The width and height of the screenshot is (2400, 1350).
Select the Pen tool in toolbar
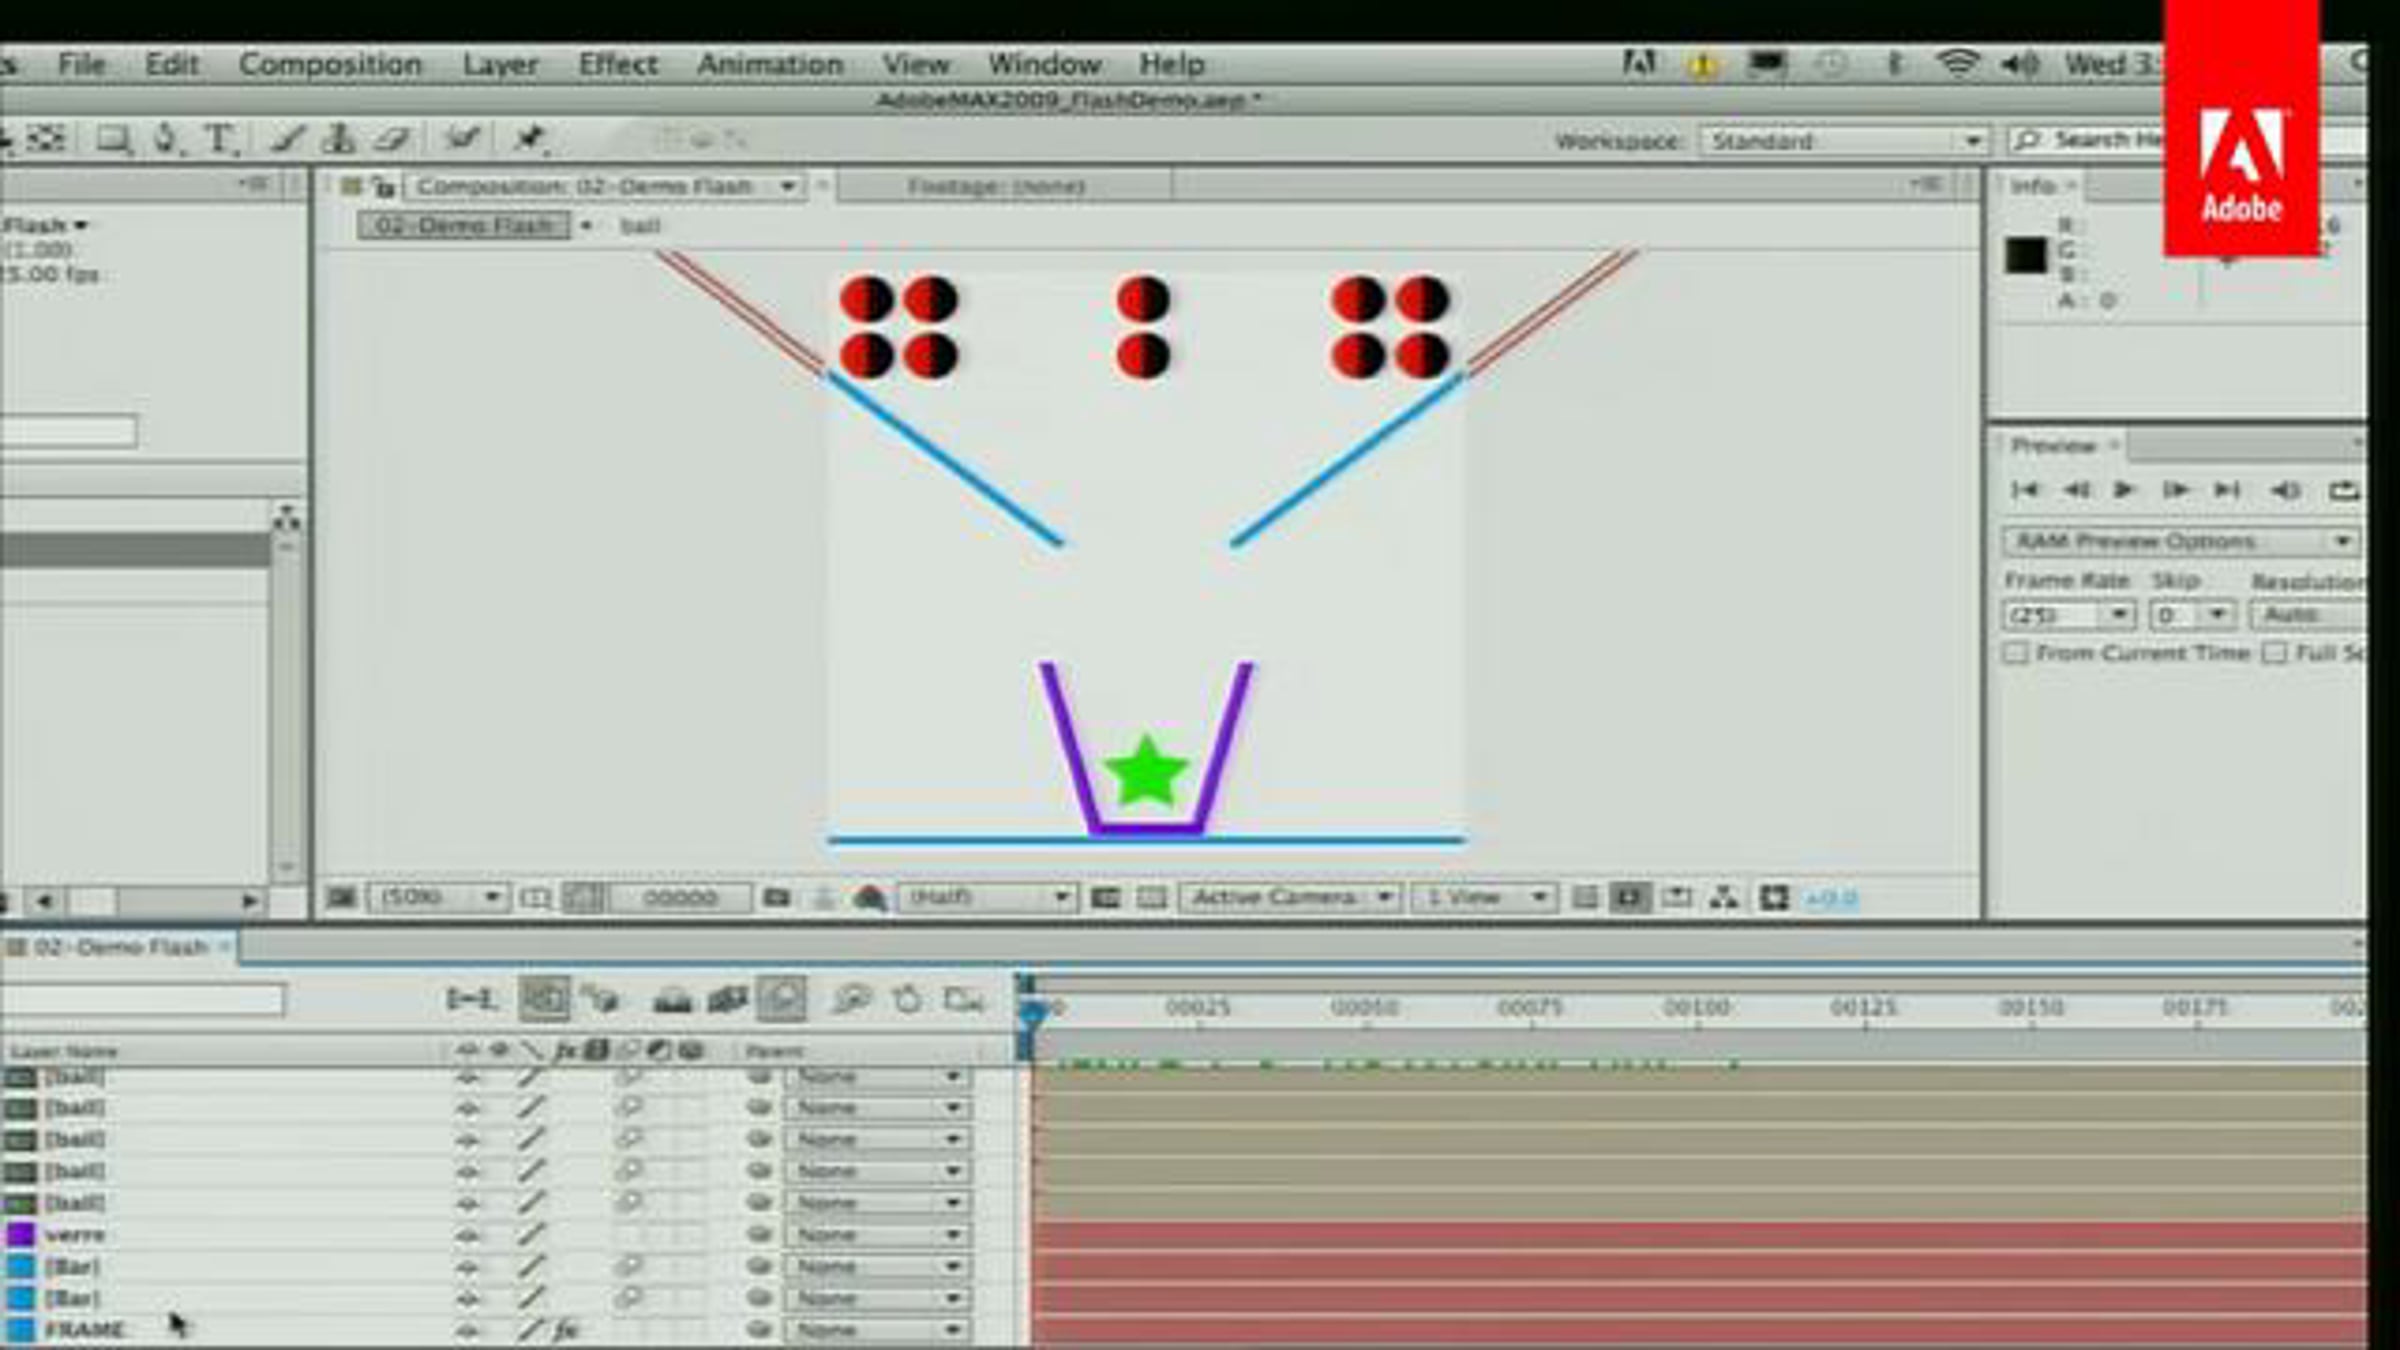click(165, 139)
